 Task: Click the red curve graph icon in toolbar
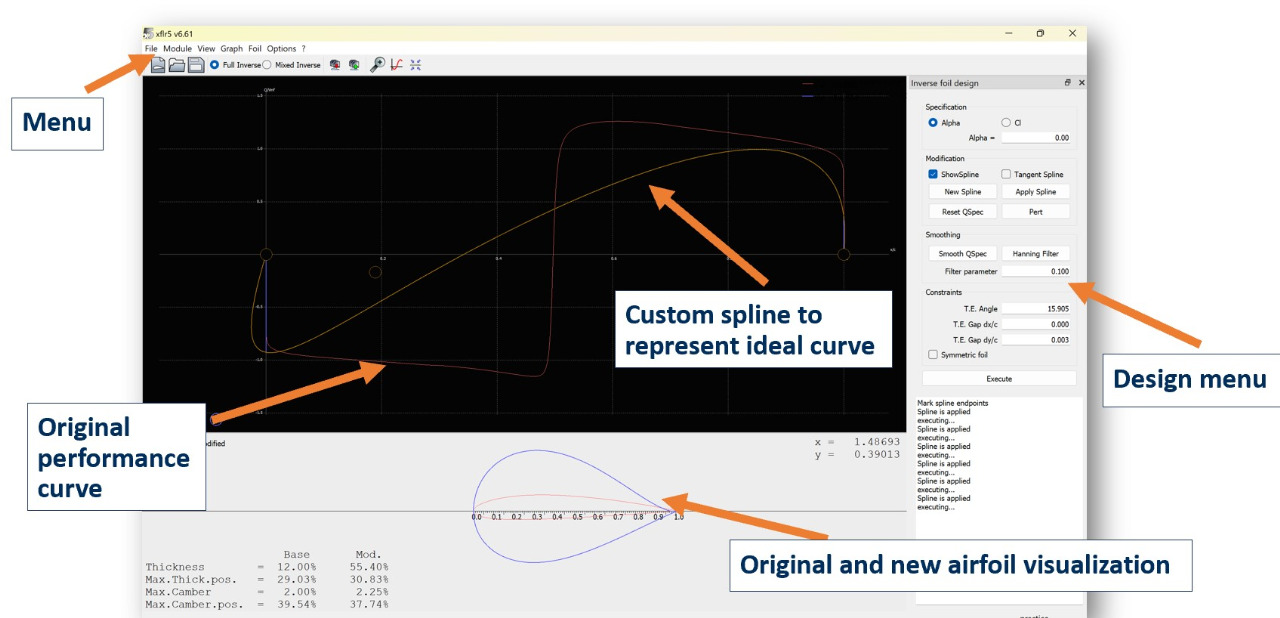(x=397, y=65)
